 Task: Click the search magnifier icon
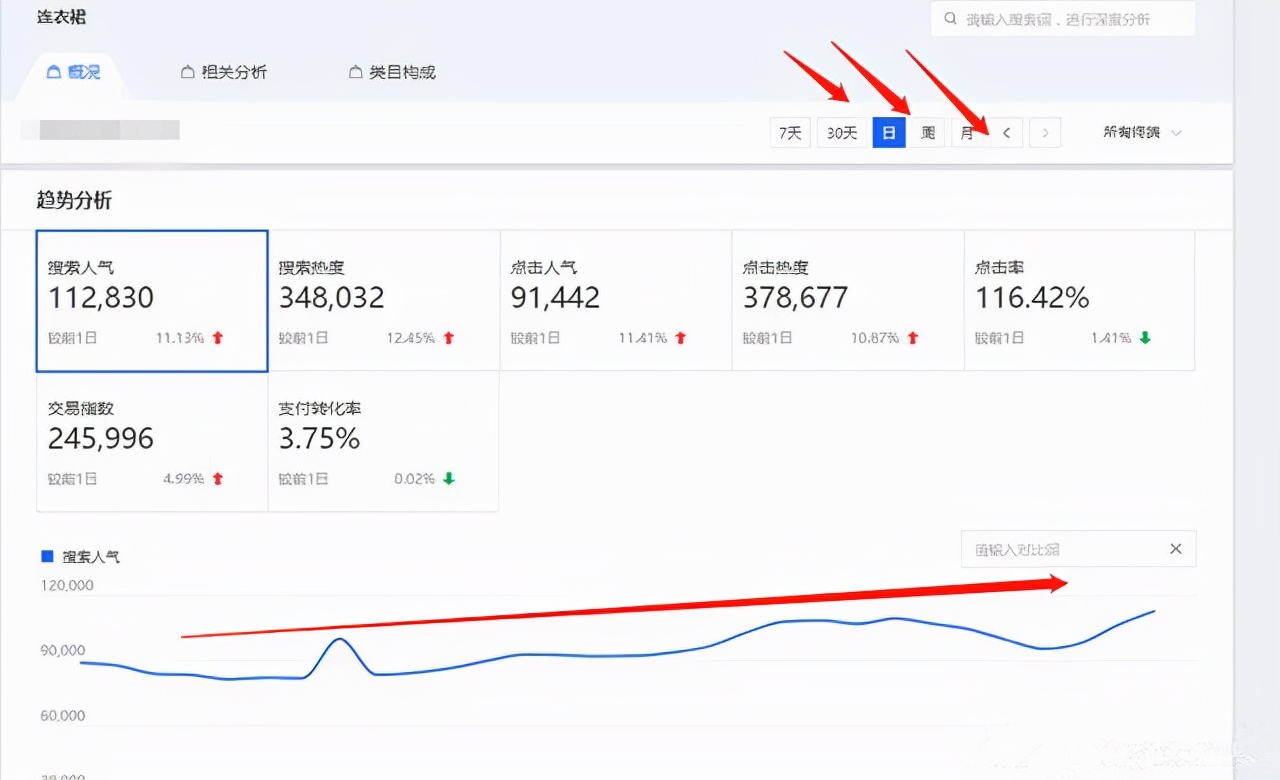point(948,17)
